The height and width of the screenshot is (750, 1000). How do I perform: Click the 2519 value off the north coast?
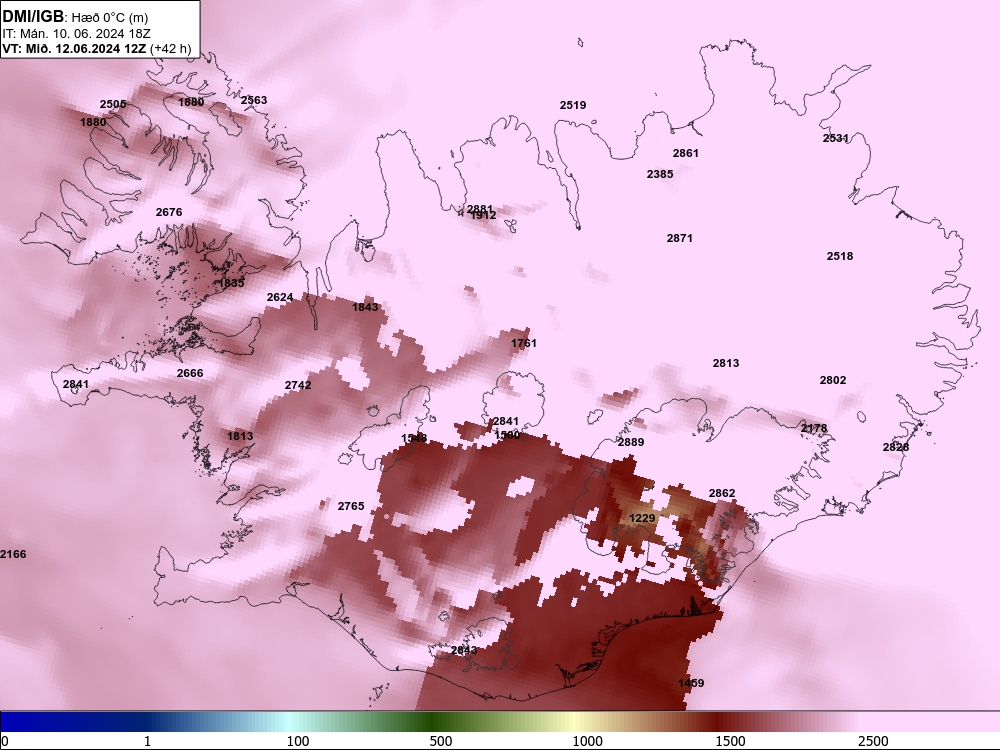click(573, 105)
